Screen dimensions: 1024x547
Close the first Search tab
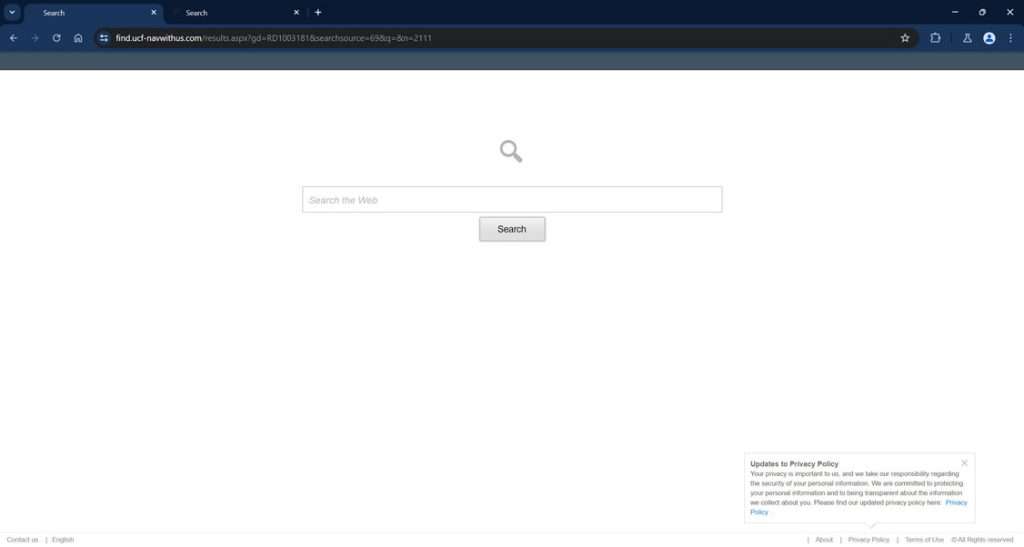154,12
